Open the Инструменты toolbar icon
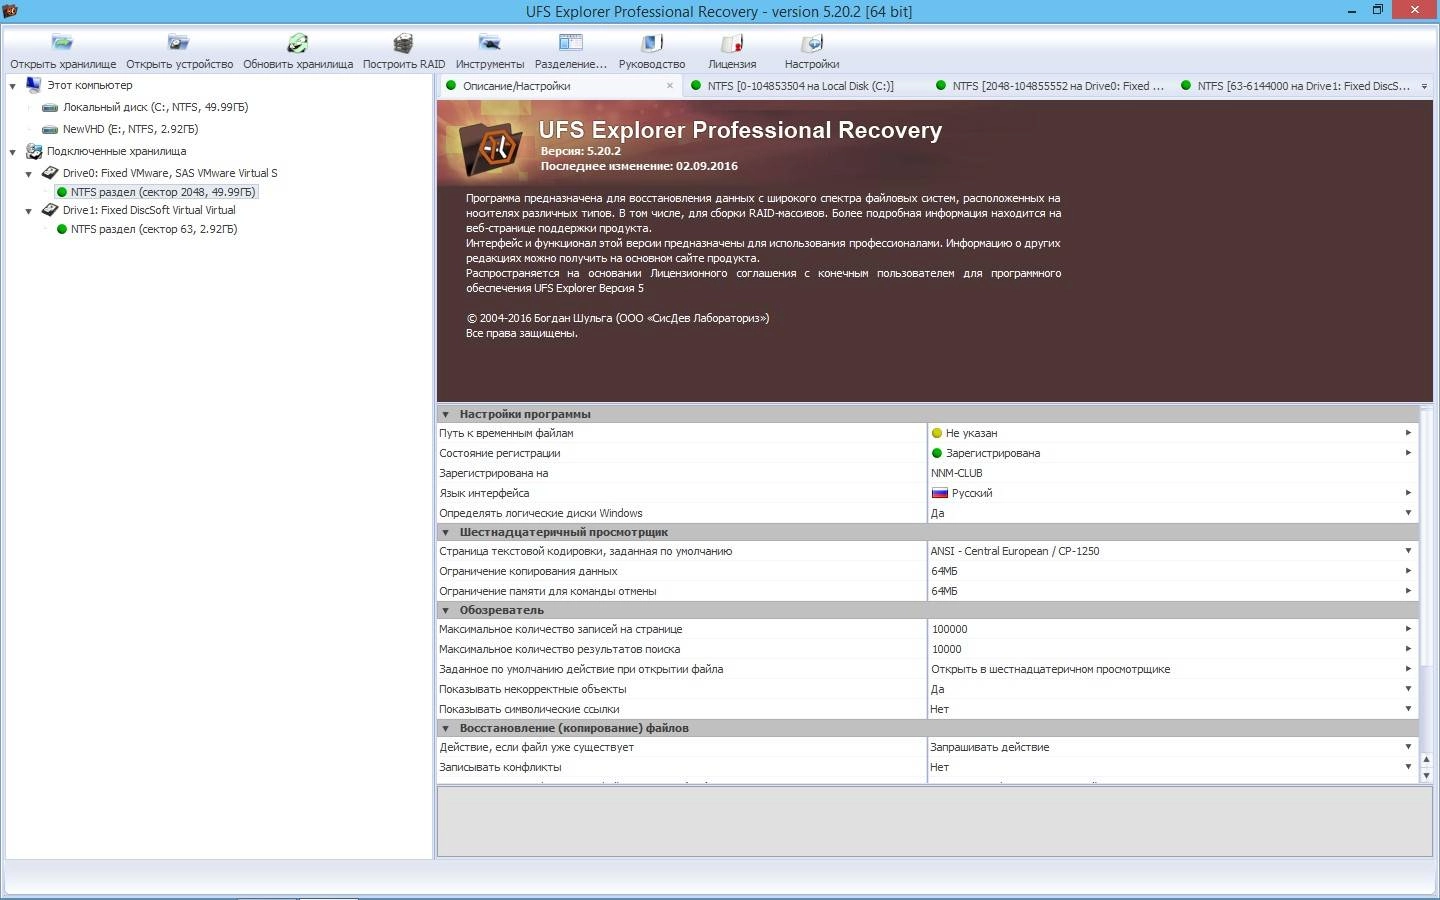Screen dimensions: 1440x900 490,43
